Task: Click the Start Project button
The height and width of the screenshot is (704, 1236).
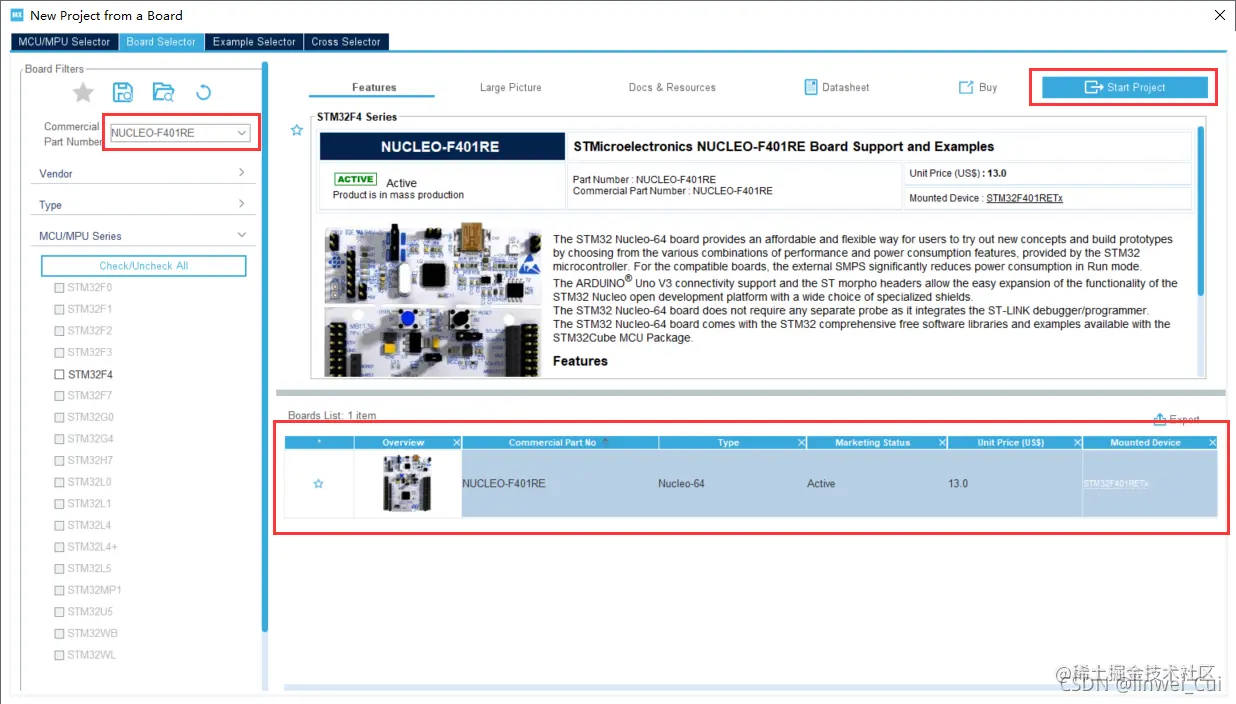Action: pyautogui.click(x=1125, y=87)
